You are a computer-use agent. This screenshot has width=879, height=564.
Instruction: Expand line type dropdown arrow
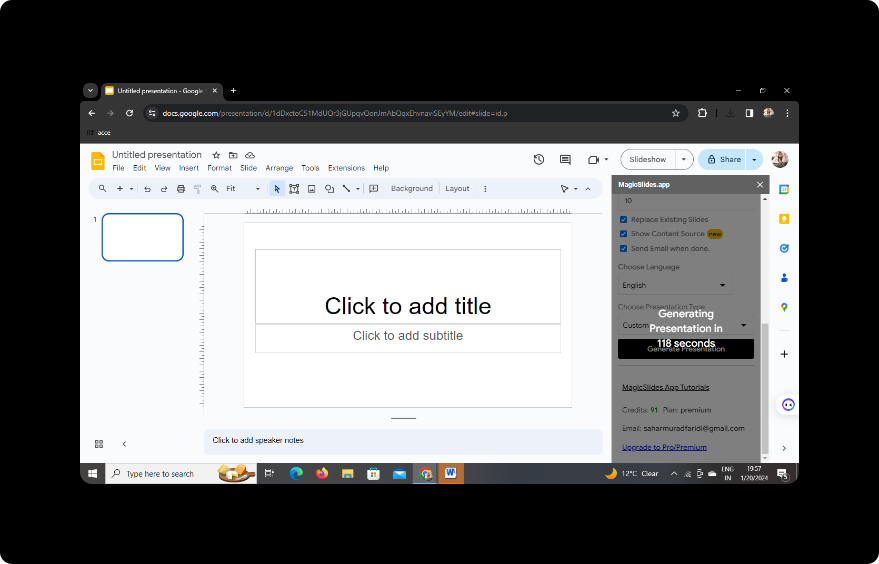click(x=358, y=189)
